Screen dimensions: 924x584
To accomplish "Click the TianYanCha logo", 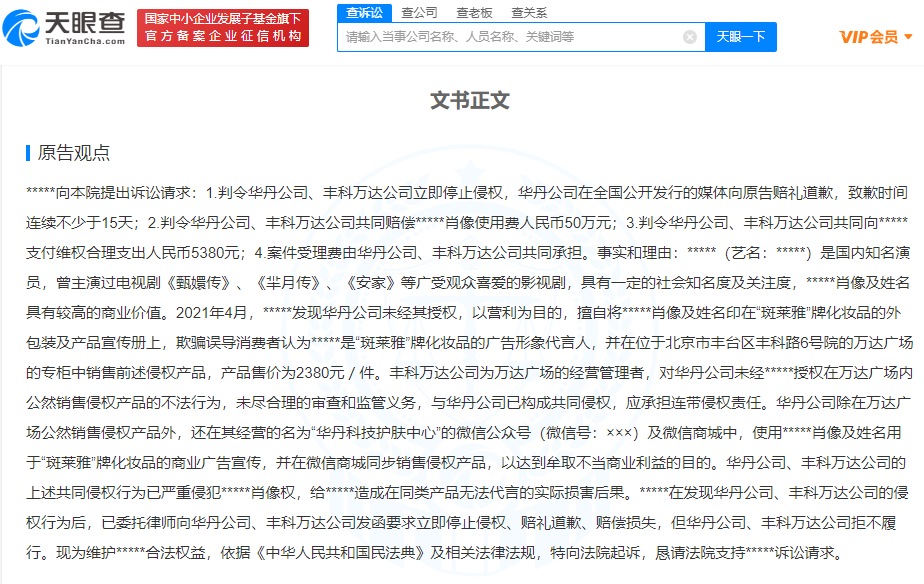I will point(64,27).
